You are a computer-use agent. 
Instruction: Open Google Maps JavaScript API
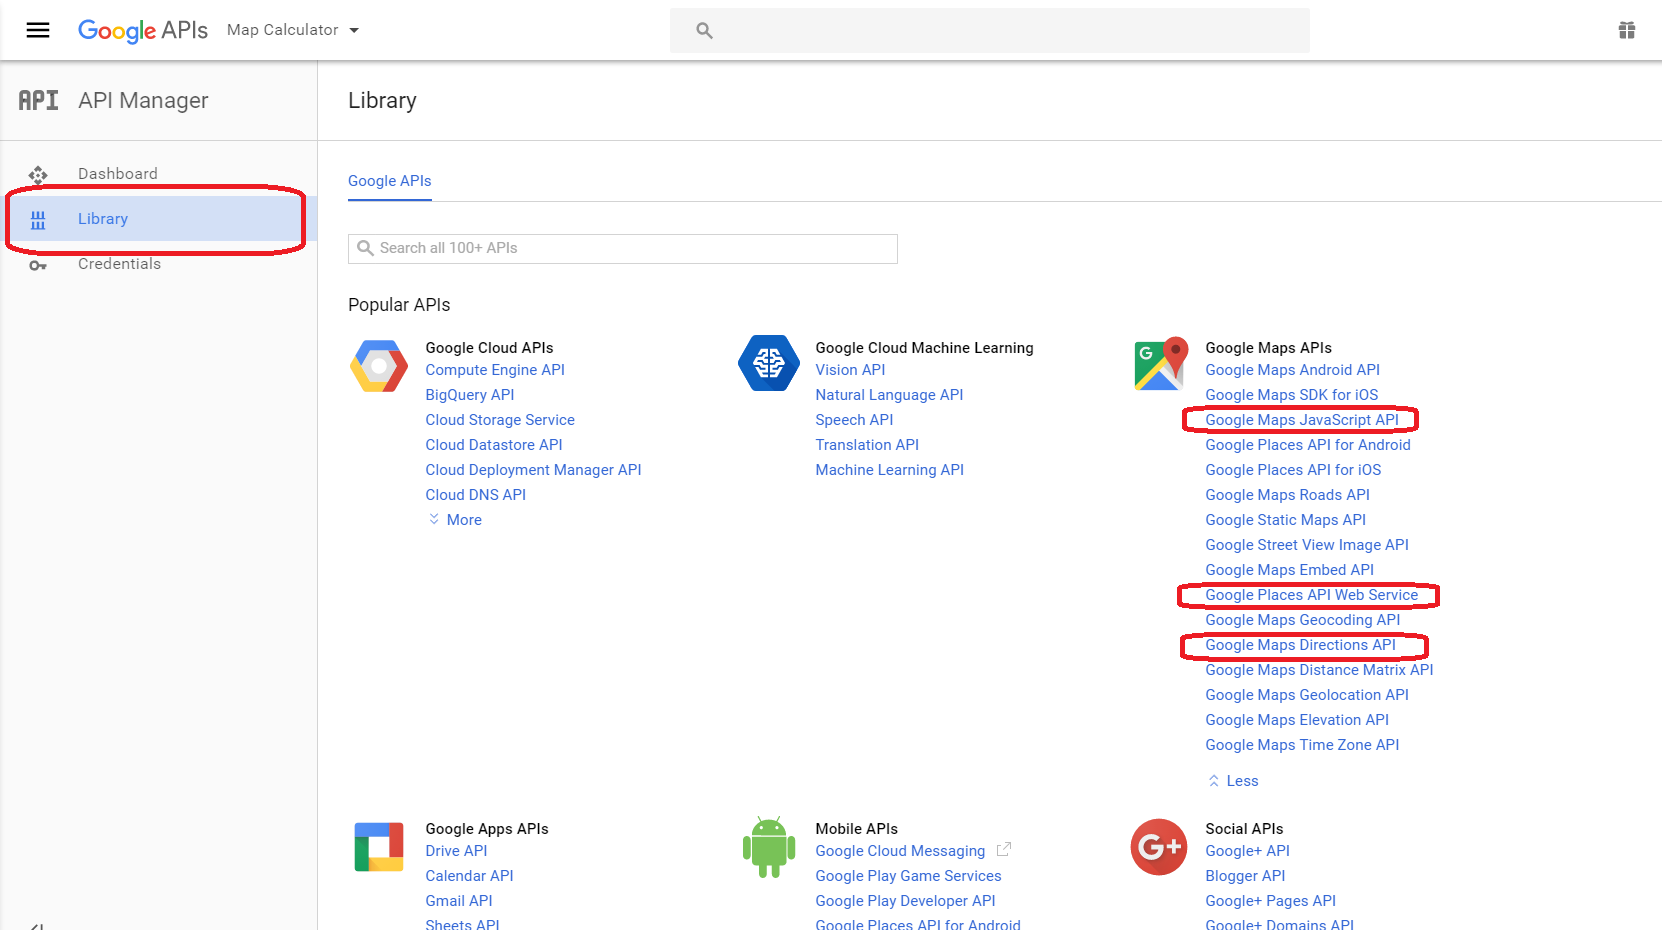click(x=1302, y=420)
